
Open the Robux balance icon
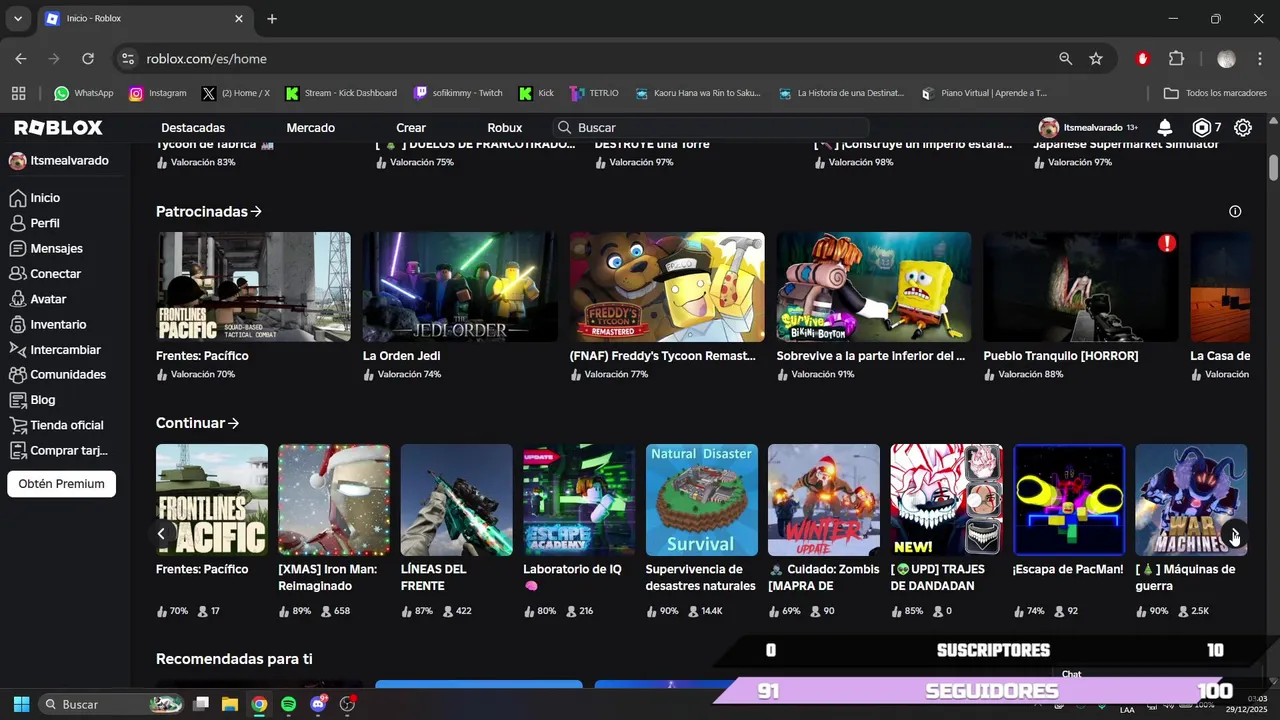click(x=1202, y=128)
